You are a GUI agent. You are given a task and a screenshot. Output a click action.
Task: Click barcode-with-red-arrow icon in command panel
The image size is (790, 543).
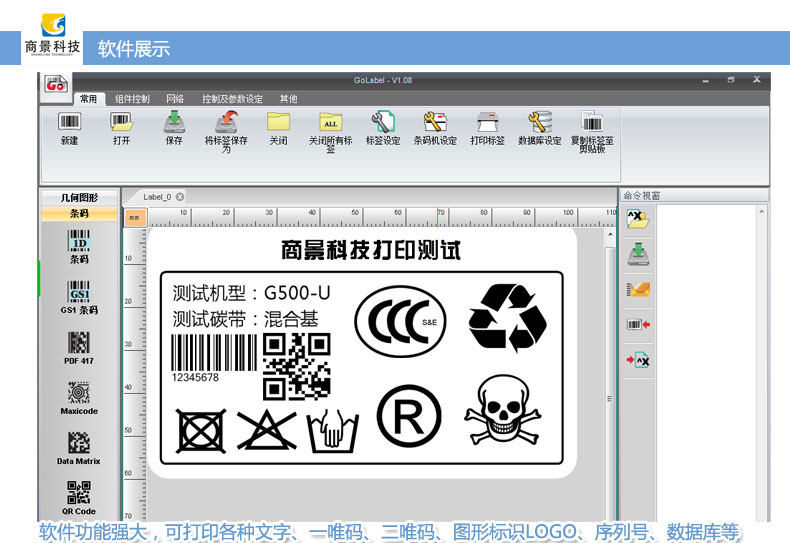(638, 324)
